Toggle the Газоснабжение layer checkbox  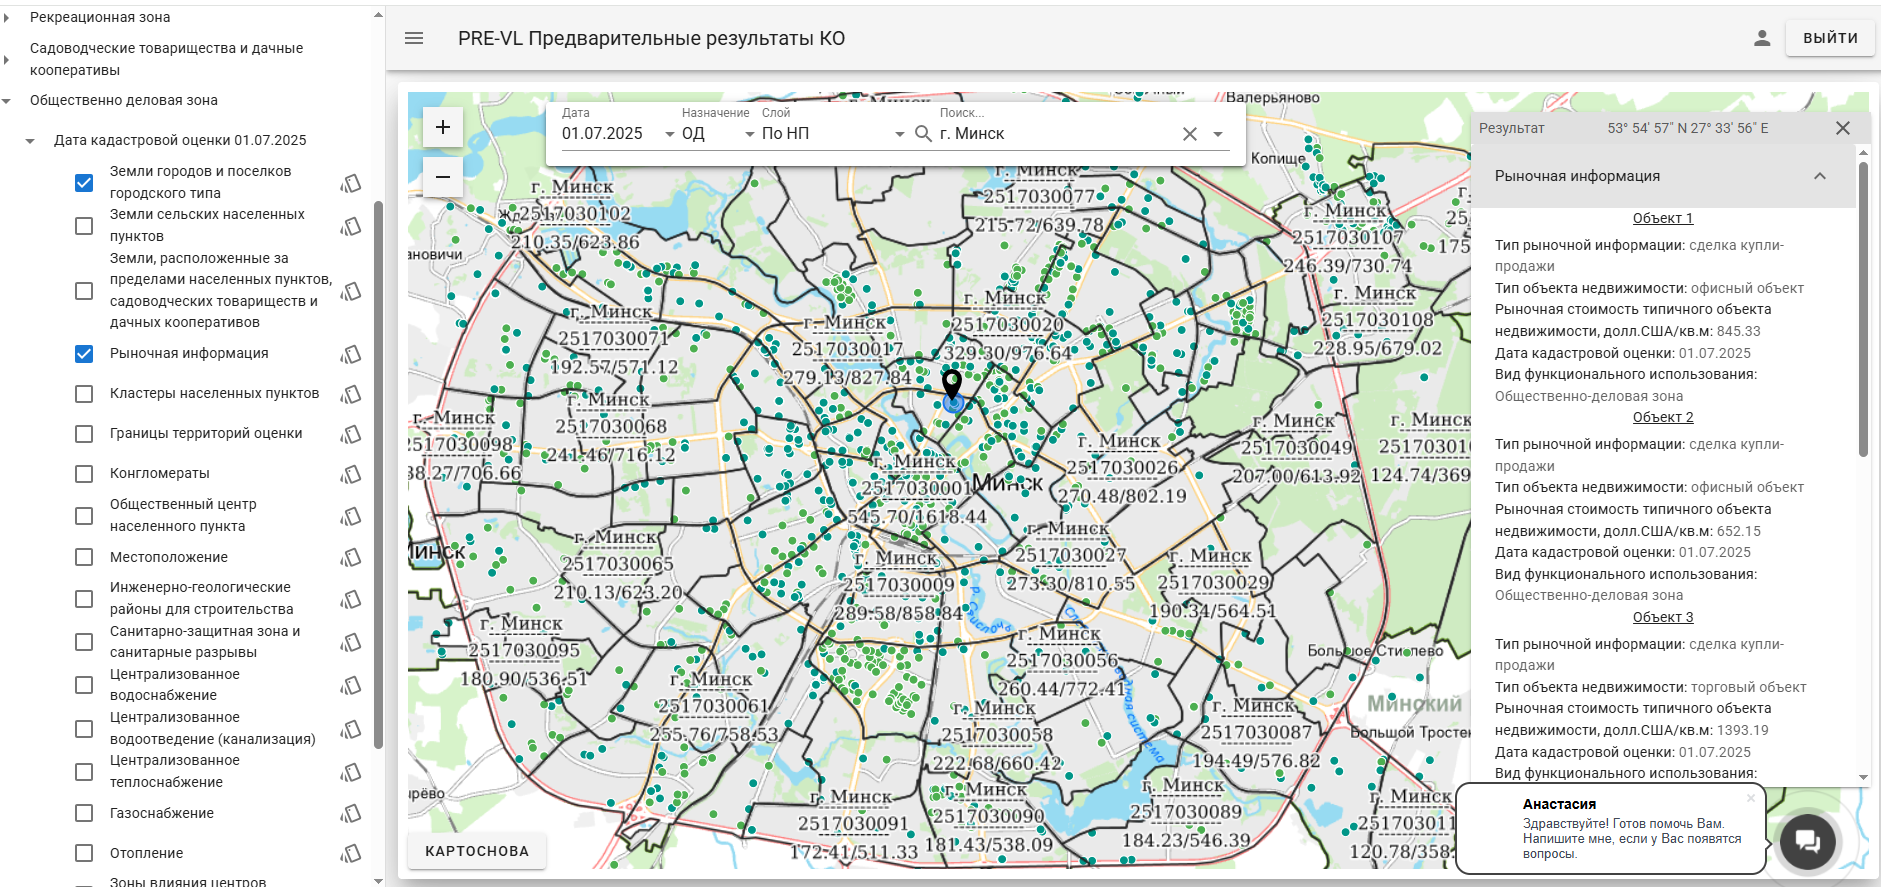pos(84,814)
